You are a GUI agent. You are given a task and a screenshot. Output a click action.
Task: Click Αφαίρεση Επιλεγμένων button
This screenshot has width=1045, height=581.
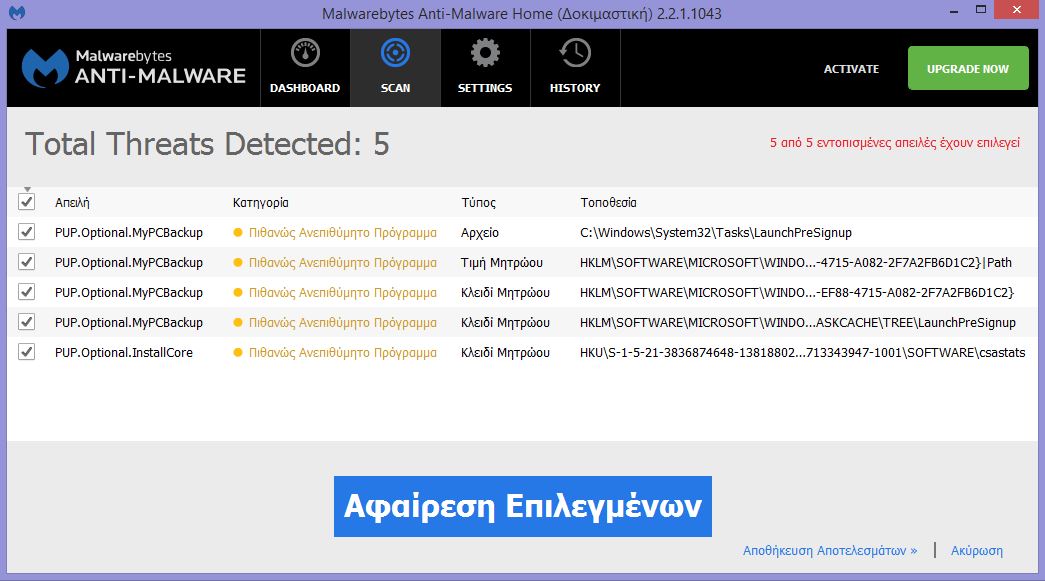coord(522,506)
